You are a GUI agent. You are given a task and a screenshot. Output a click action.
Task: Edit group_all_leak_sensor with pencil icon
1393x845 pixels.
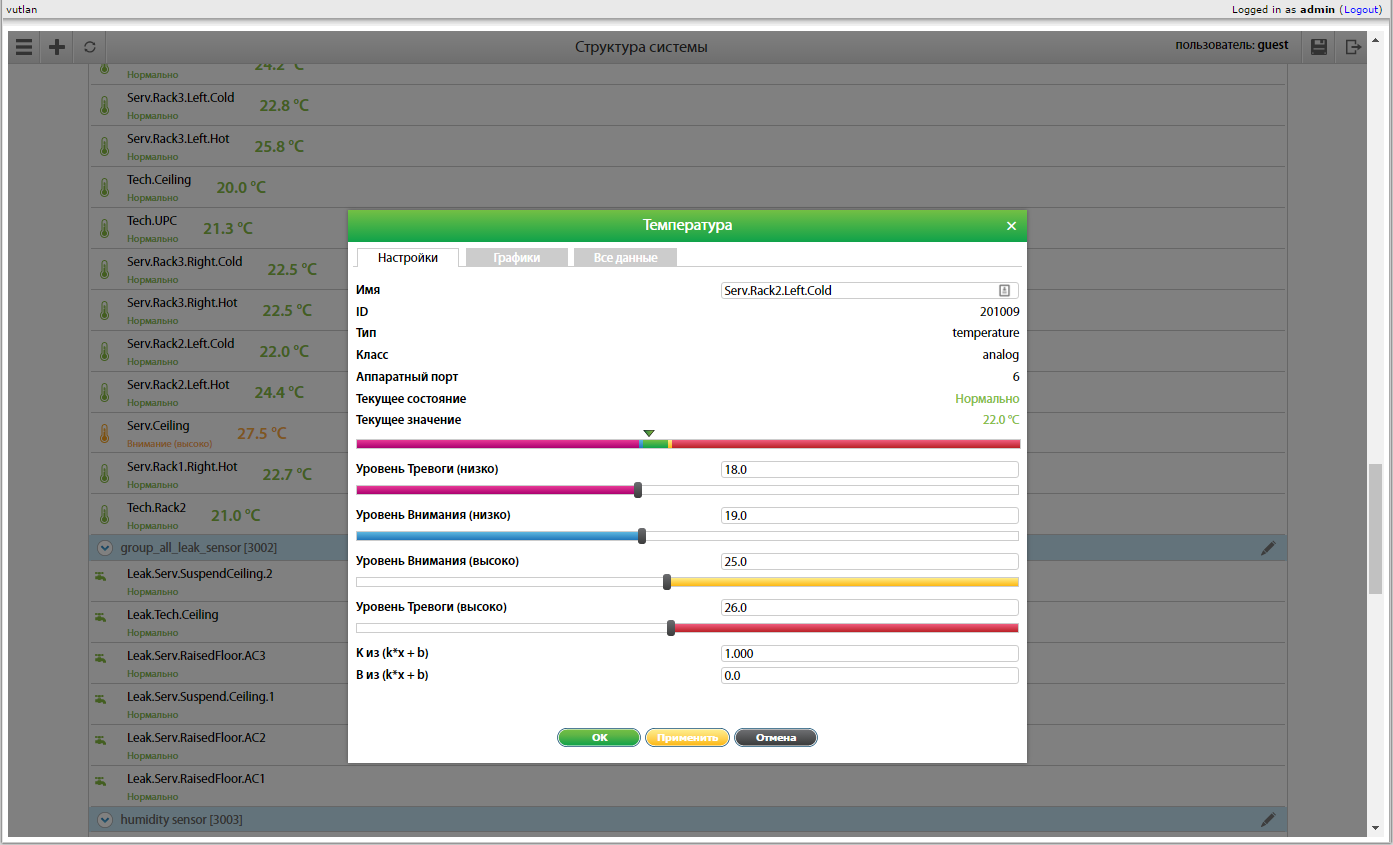coord(1268,548)
